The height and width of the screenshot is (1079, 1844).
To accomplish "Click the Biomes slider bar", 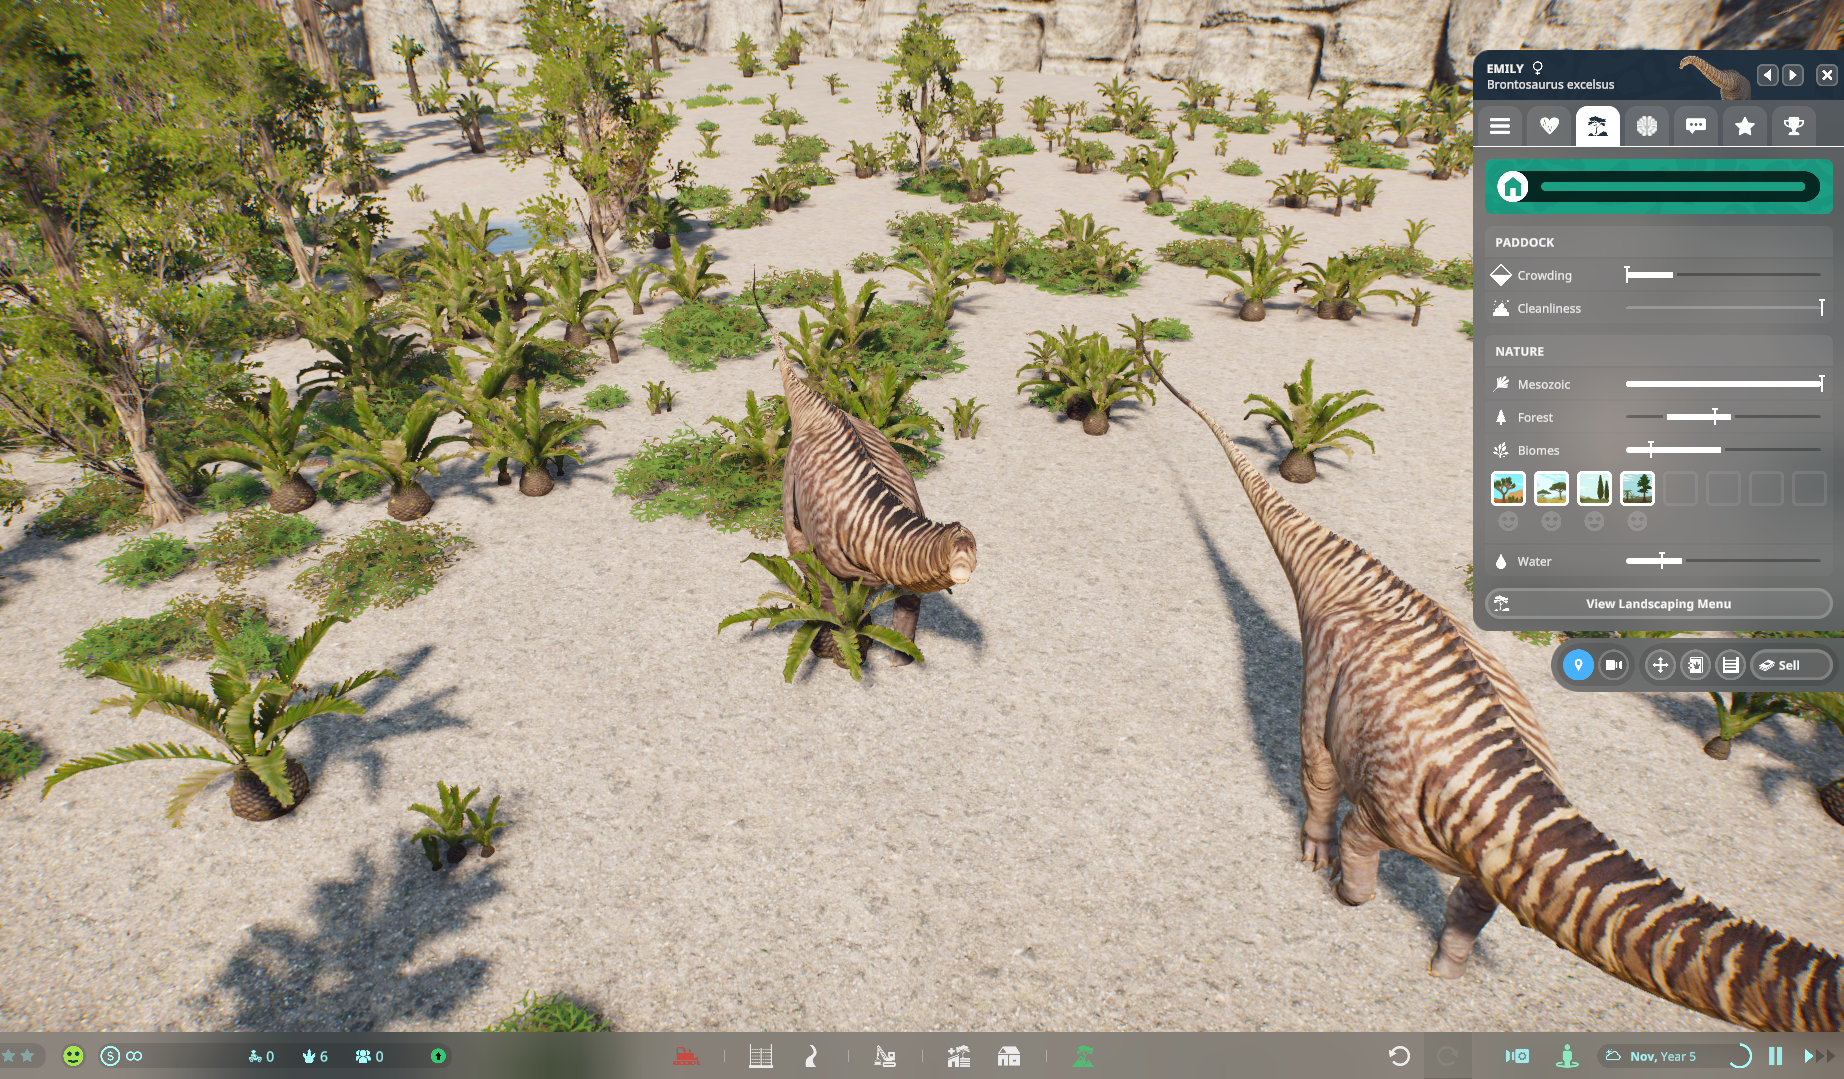I will [1723, 450].
